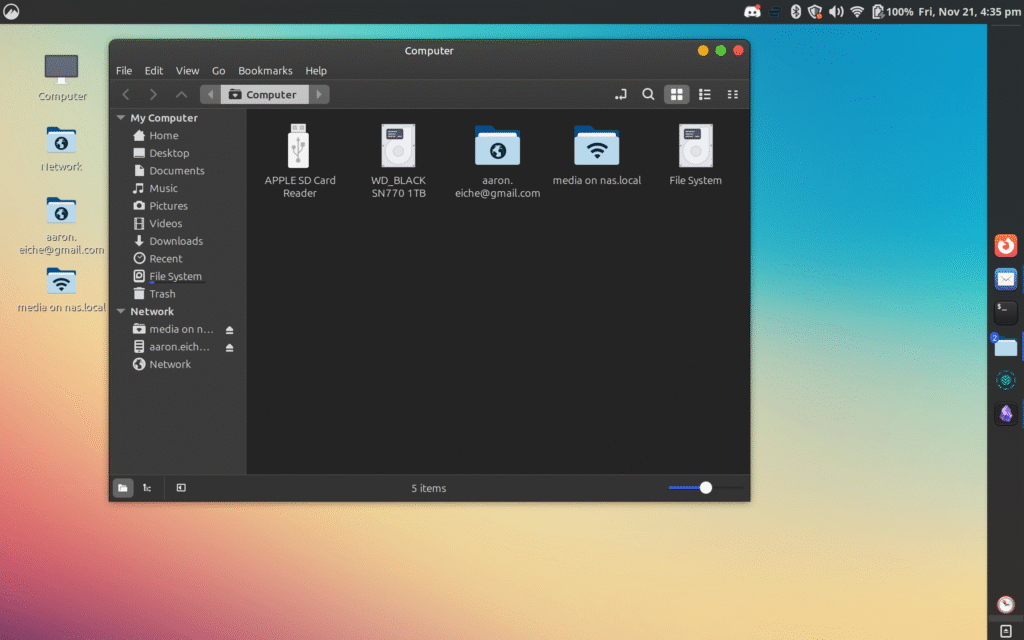Open the Bookmarks menu

point(265,71)
